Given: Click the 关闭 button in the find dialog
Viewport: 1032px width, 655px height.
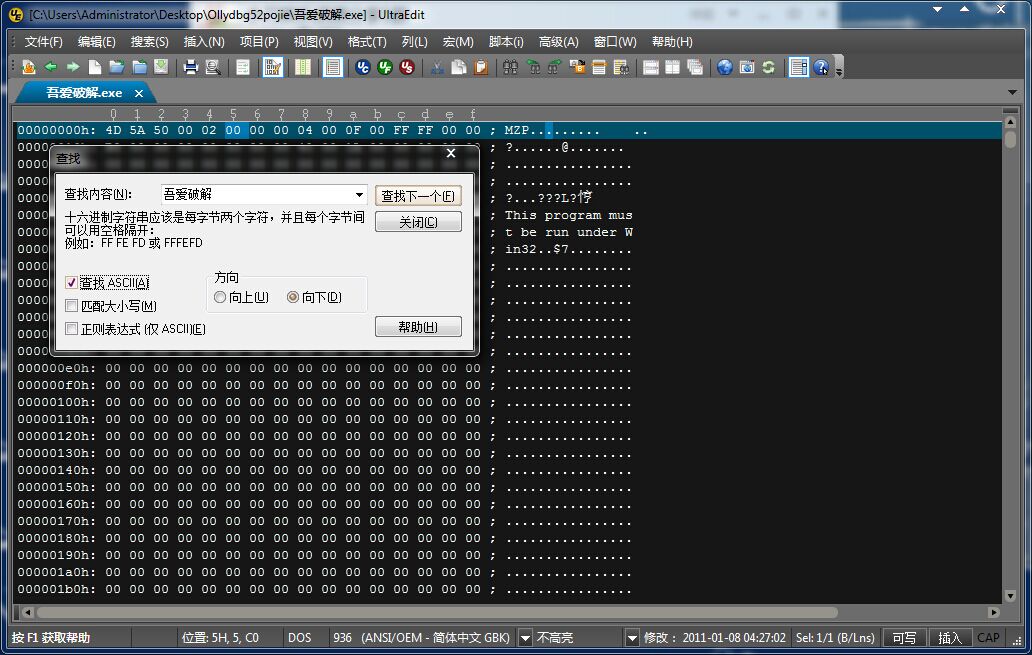Looking at the screenshot, I should [x=418, y=222].
